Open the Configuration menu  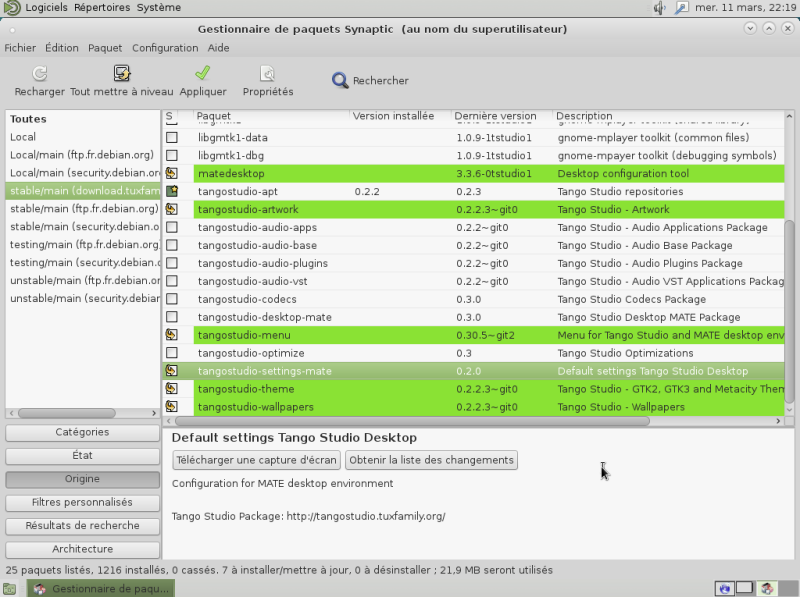point(165,48)
